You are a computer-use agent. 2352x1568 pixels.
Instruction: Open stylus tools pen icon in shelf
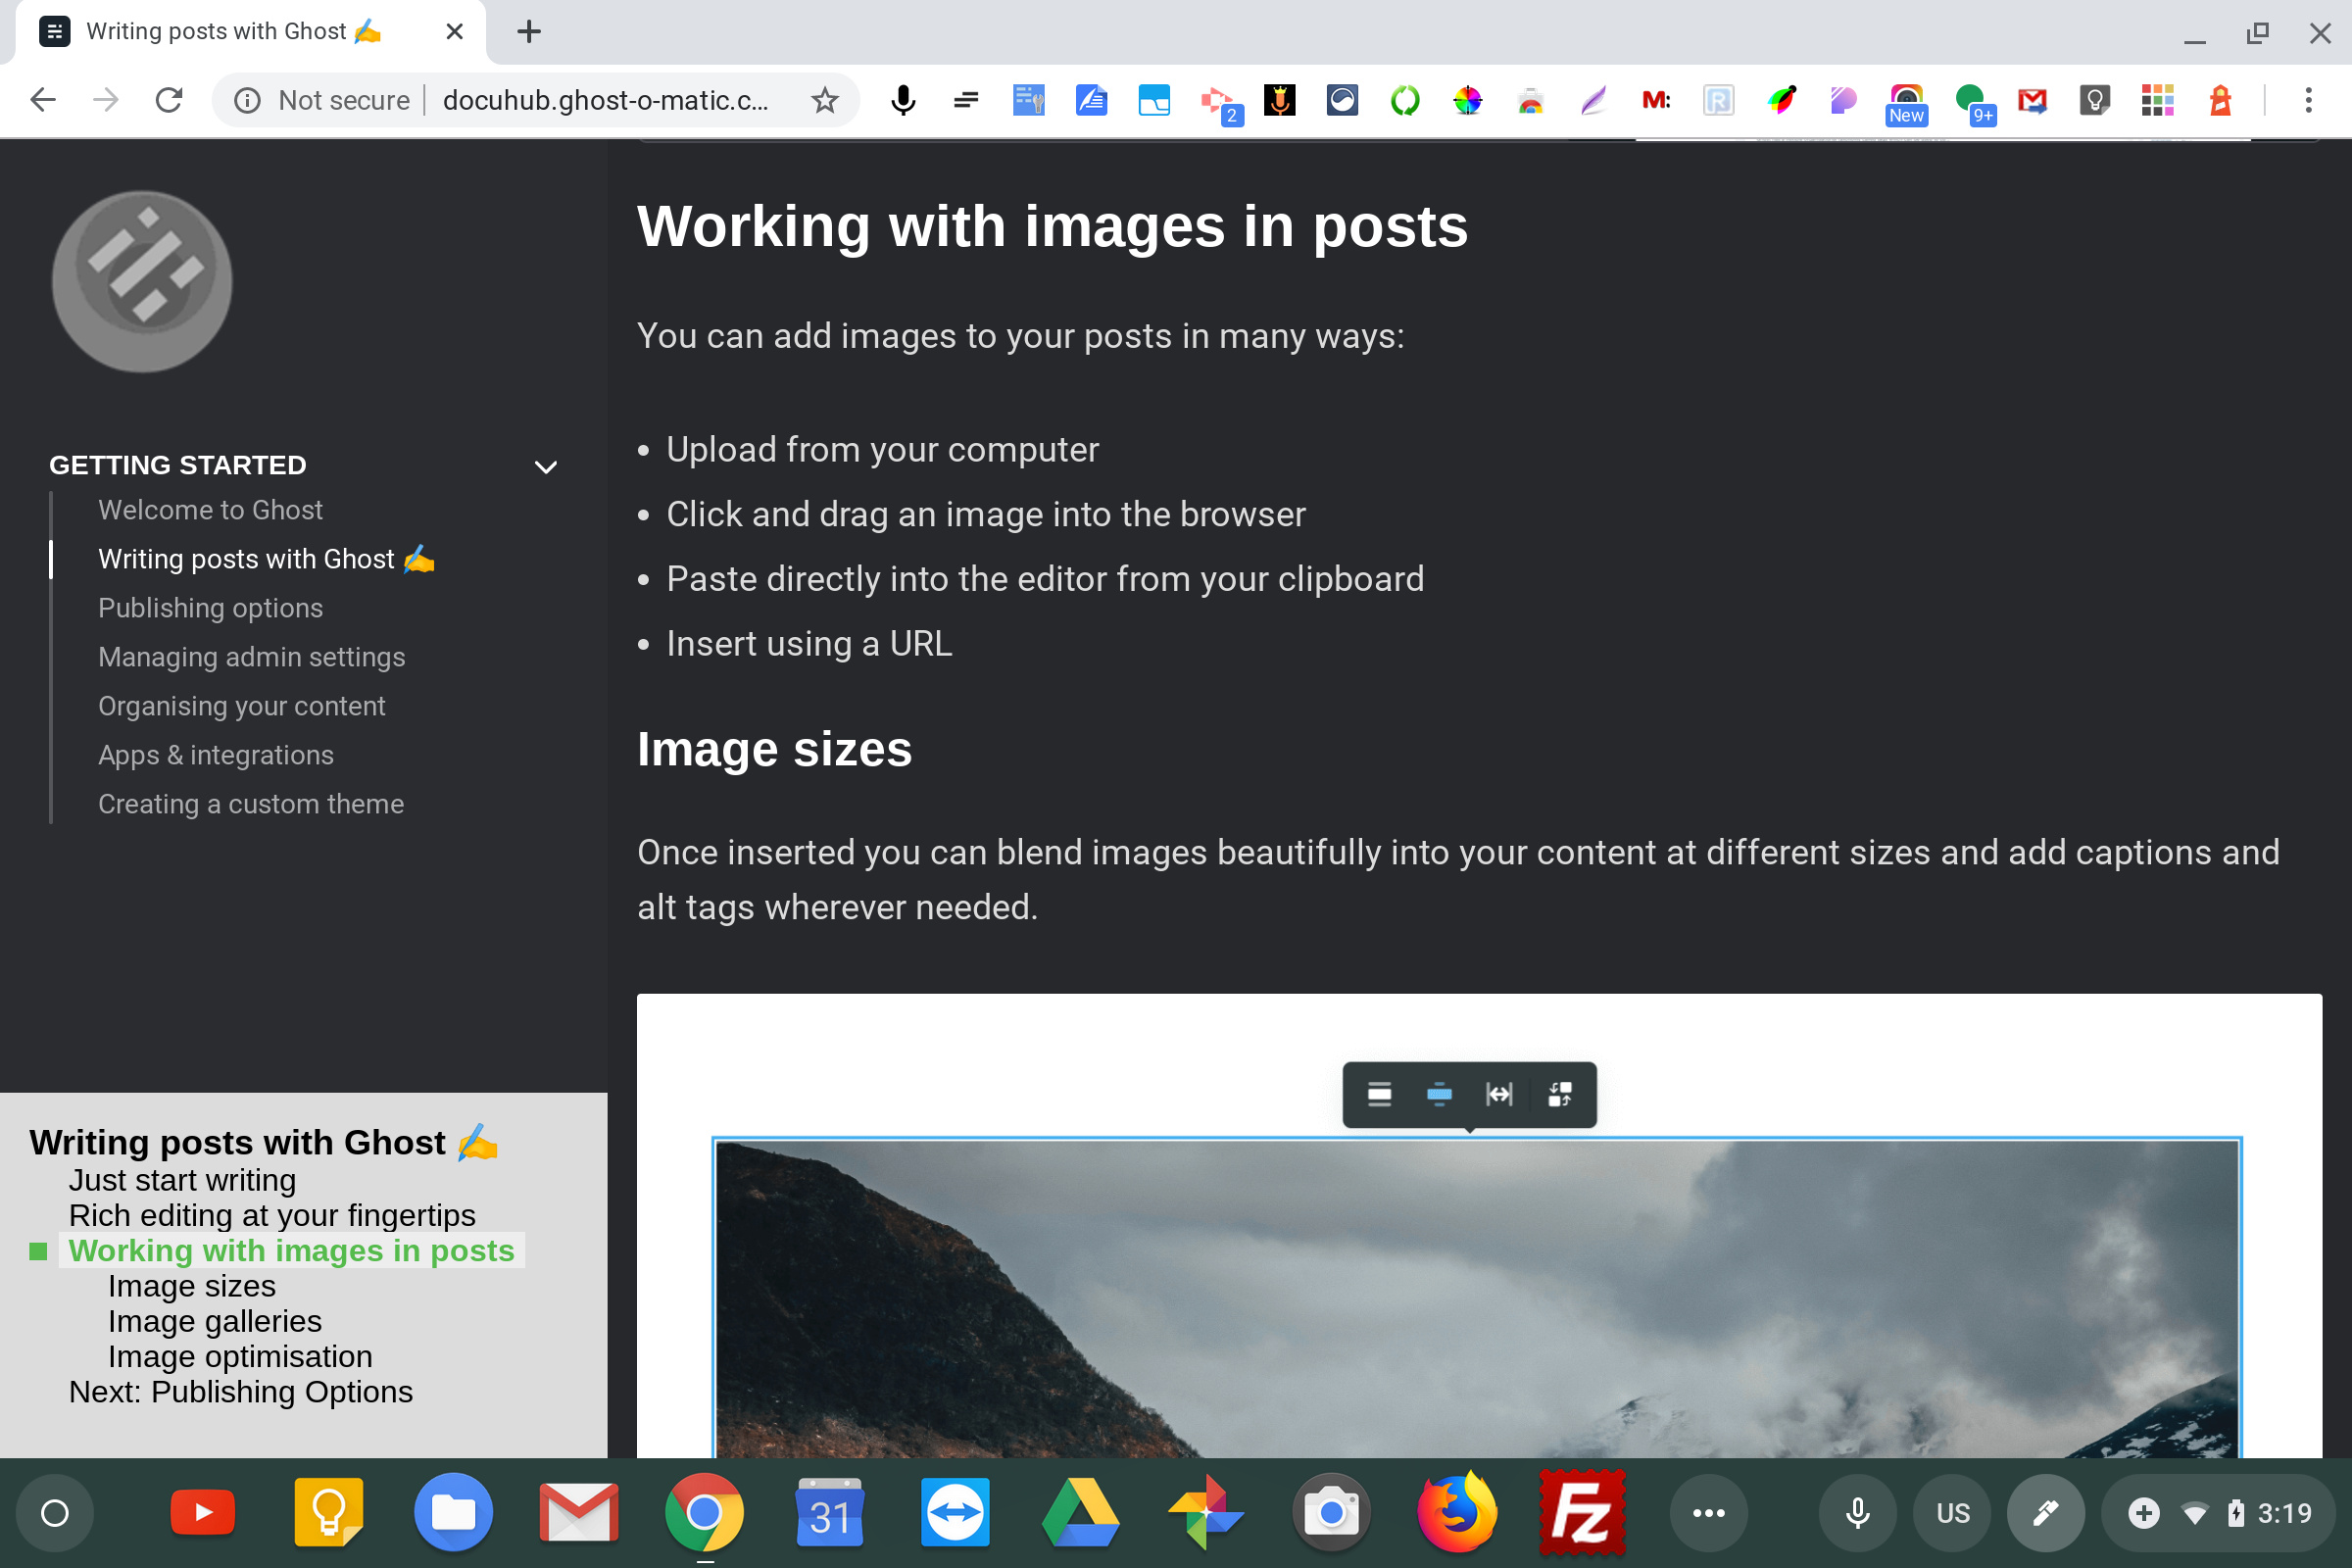pos(2045,1512)
